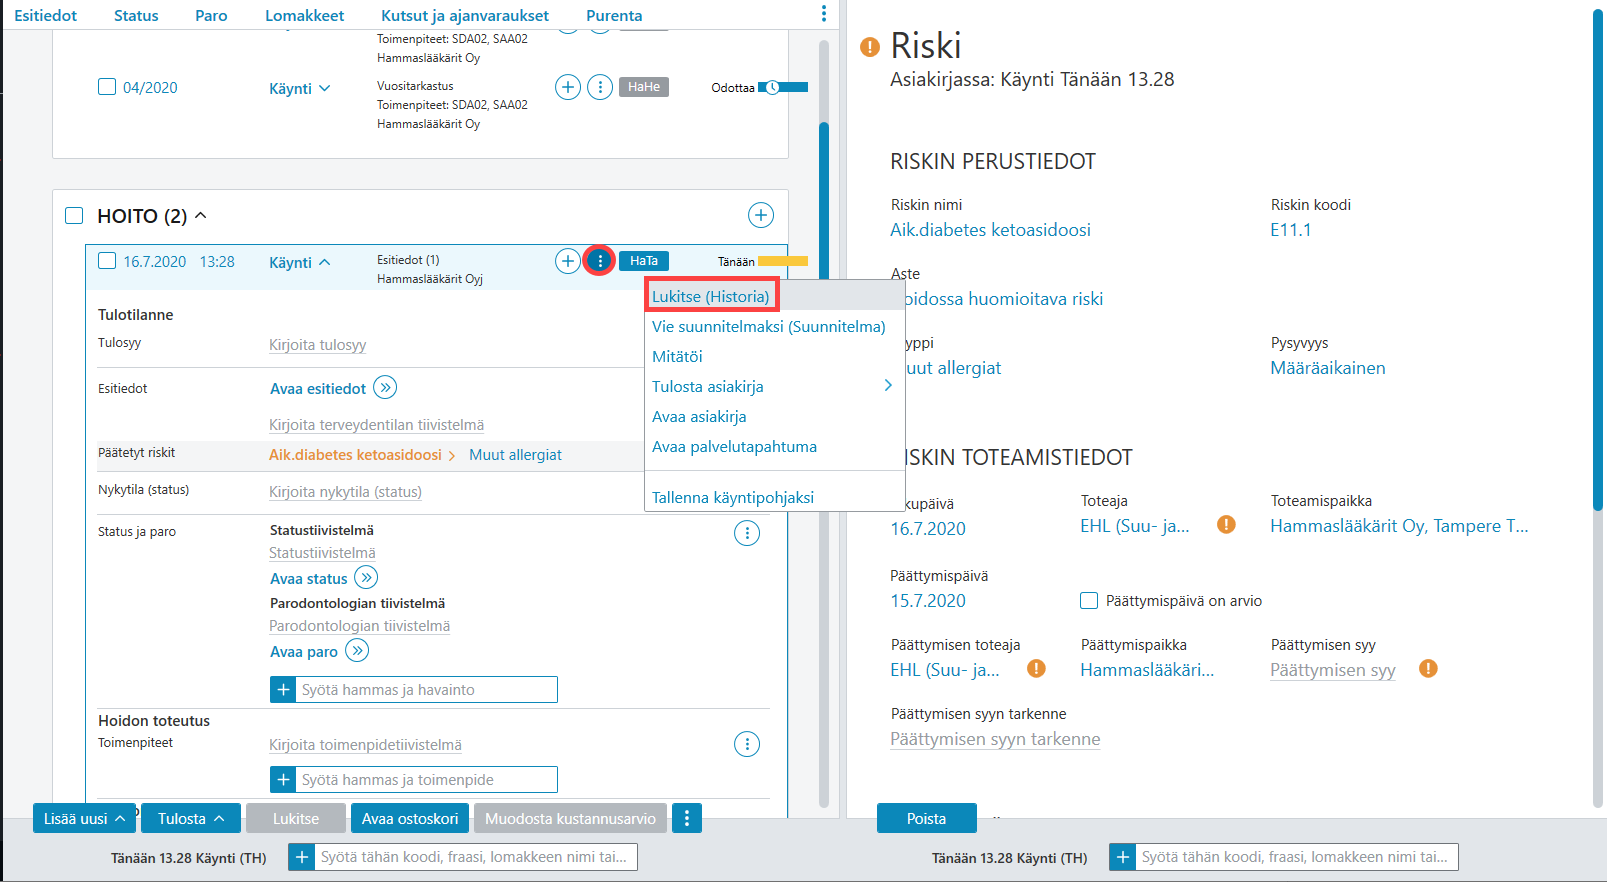
Task: Tick the 04/2020 visit checkbox
Action: point(107,87)
